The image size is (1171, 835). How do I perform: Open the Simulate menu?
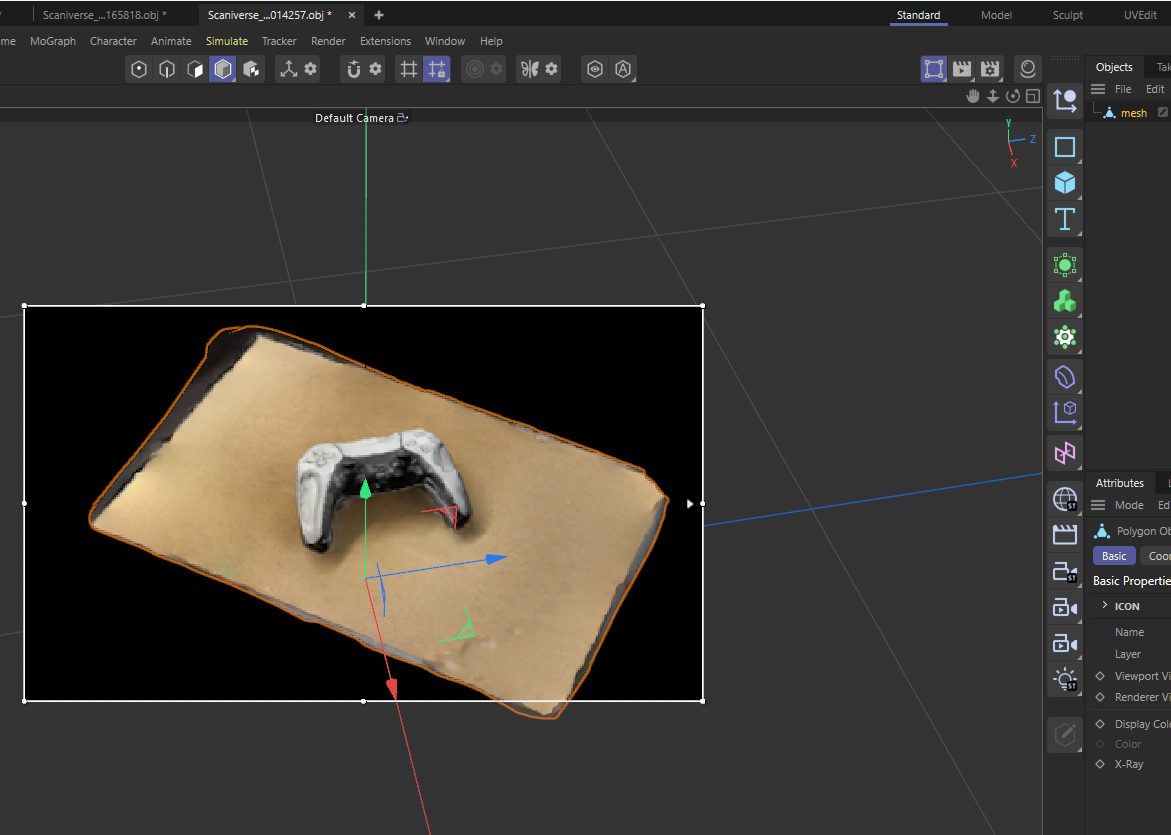click(227, 41)
